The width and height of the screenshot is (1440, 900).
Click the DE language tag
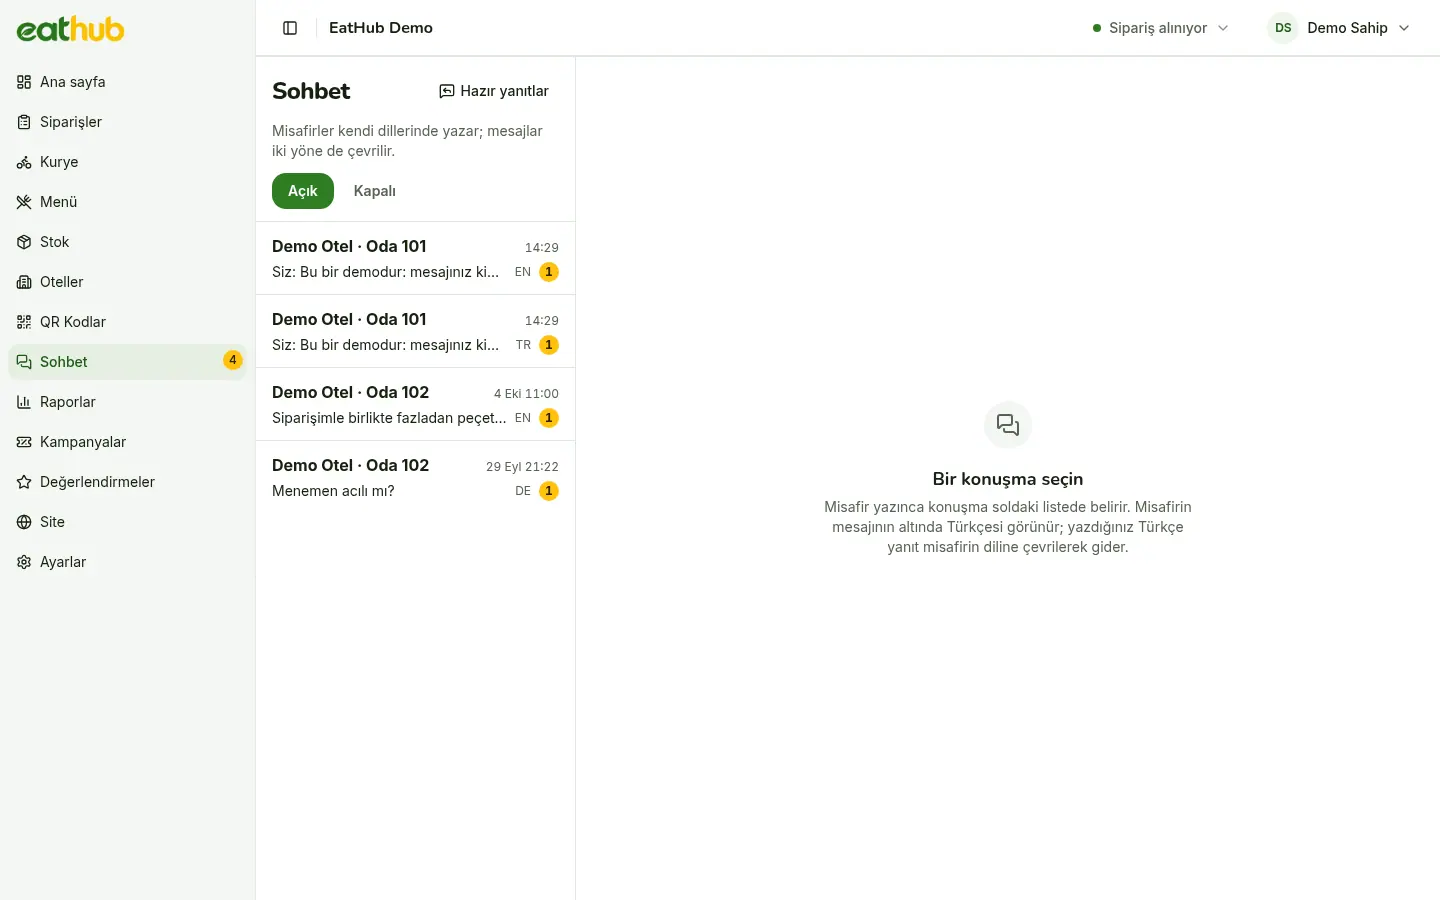(x=523, y=491)
